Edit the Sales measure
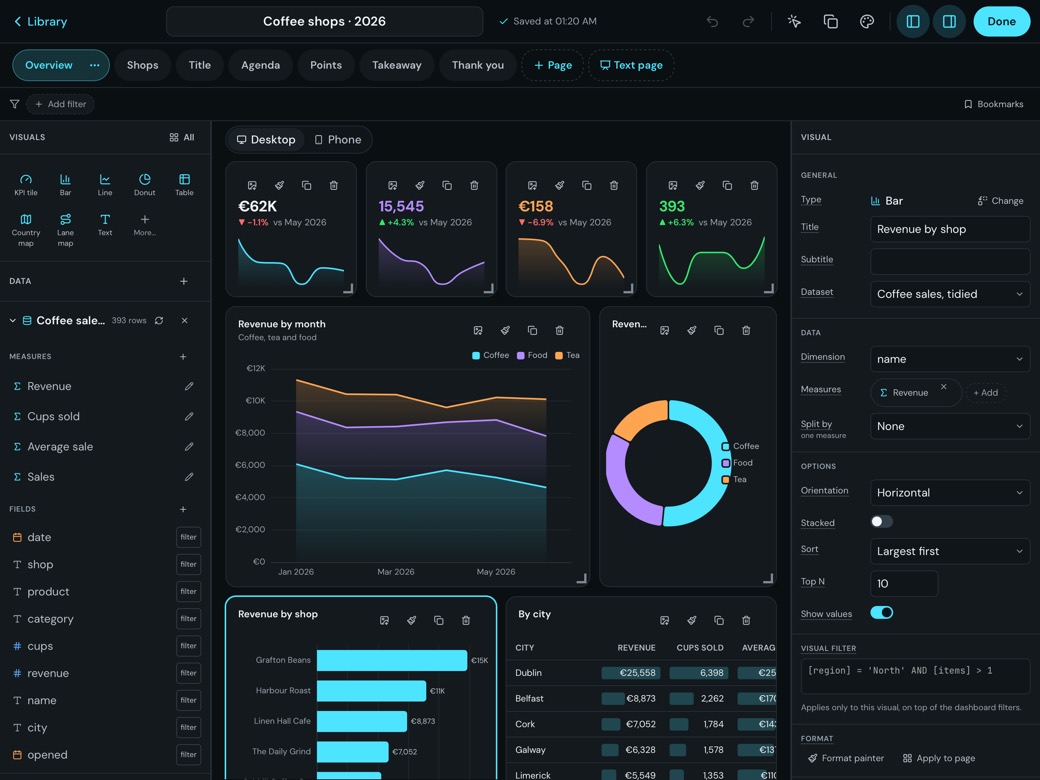This screenshot has width=1040, height=780. click(189, 477)
